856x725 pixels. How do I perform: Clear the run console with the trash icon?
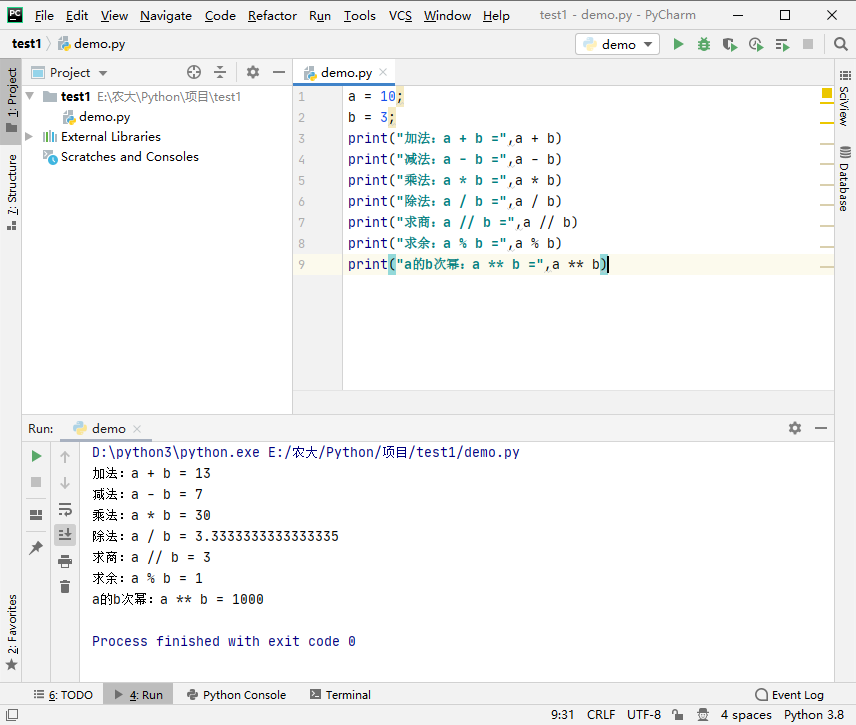point(65,587)
